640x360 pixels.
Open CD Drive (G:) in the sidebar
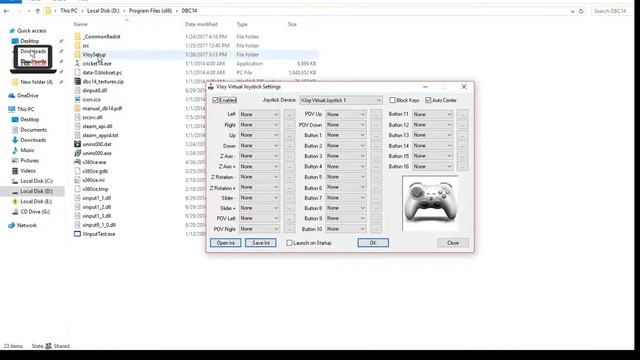point(35,212)
